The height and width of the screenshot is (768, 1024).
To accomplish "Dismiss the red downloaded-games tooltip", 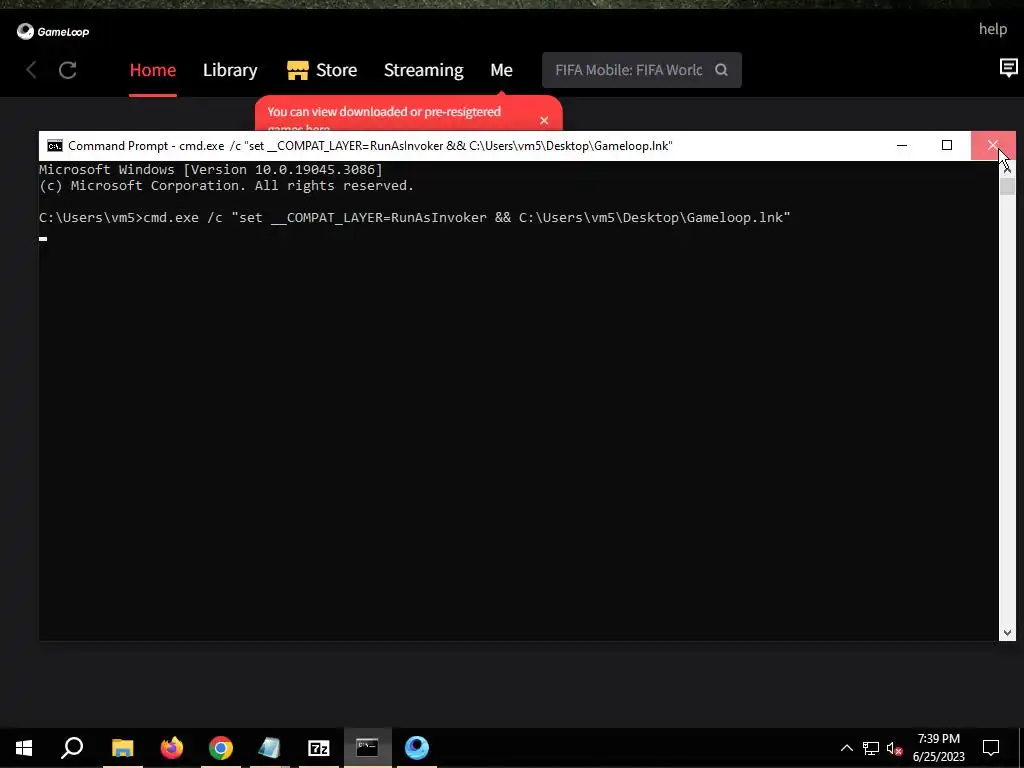I will click(544, 120).
